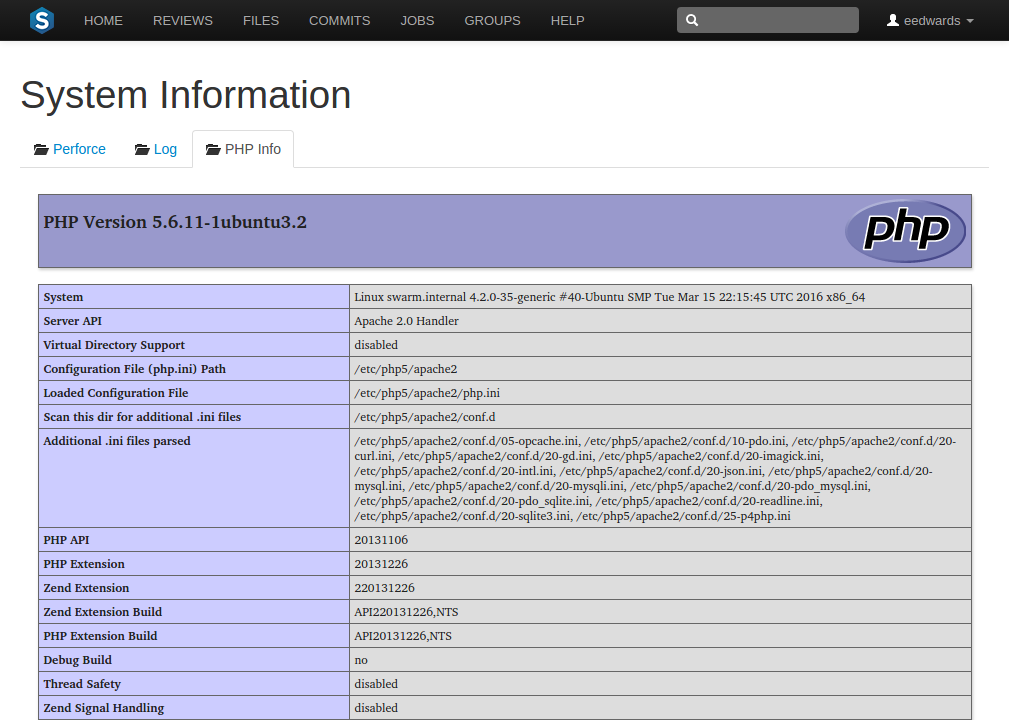Image resolution: width=1009 pixels, height=720 pixels.
Task: Open HELP in navigation bar
Action: pyautogui.click(x=568, y=21)
